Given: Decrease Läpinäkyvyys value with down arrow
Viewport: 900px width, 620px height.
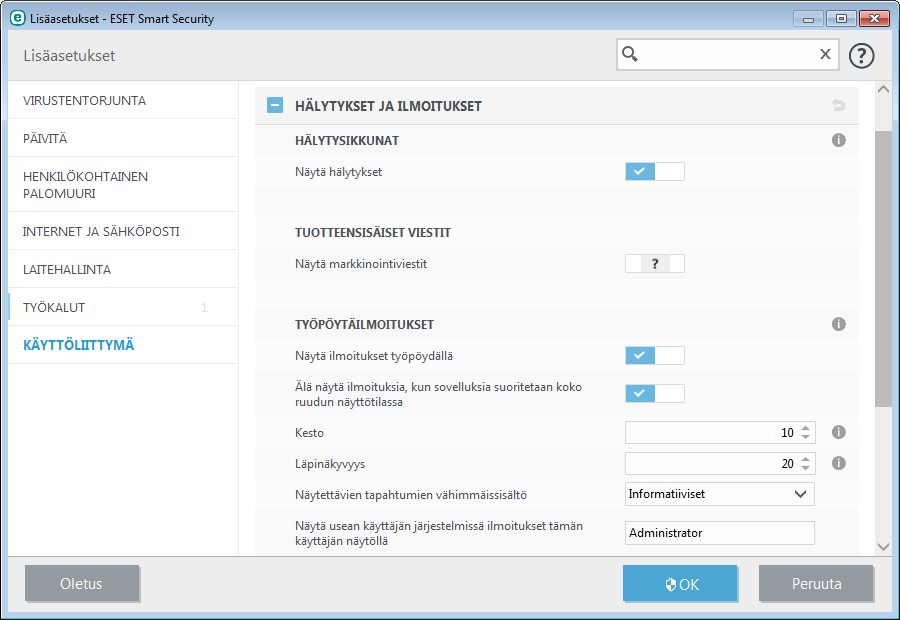Looking at the screenshot, I should [805, 468].
